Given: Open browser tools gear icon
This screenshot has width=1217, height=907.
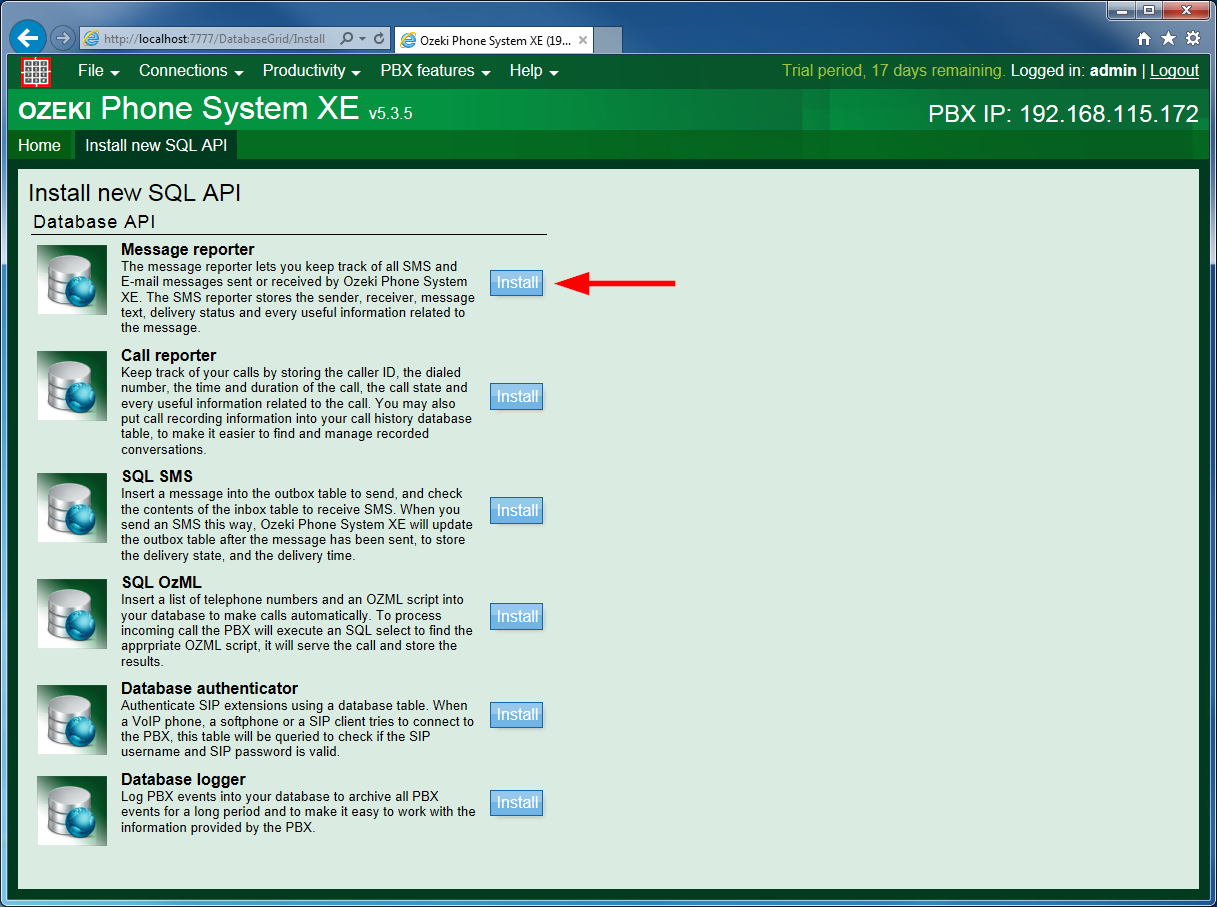Looking at the screenshot, I should [x=1193, y=38].
